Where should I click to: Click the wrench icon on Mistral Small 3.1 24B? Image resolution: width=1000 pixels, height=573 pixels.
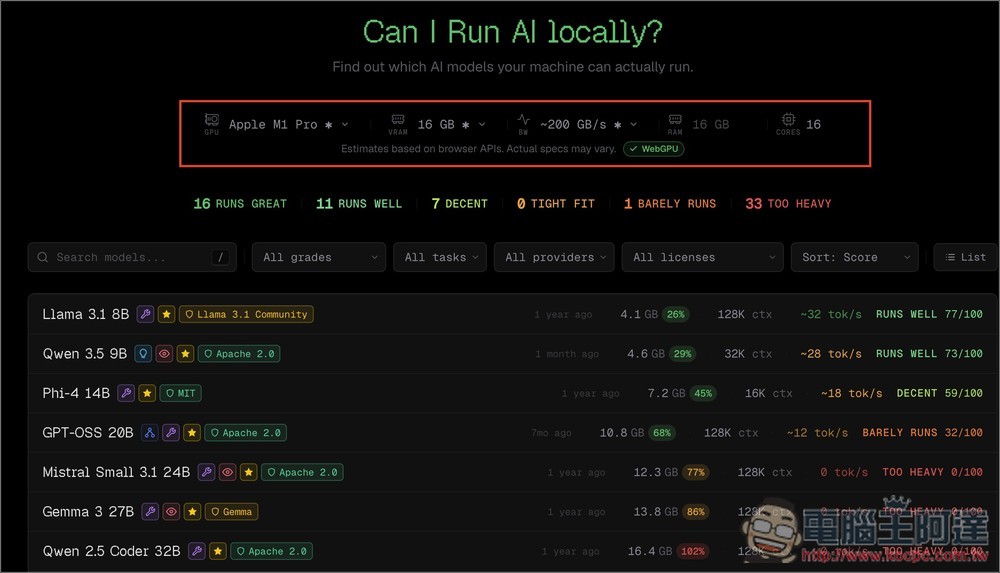point(206,472)
